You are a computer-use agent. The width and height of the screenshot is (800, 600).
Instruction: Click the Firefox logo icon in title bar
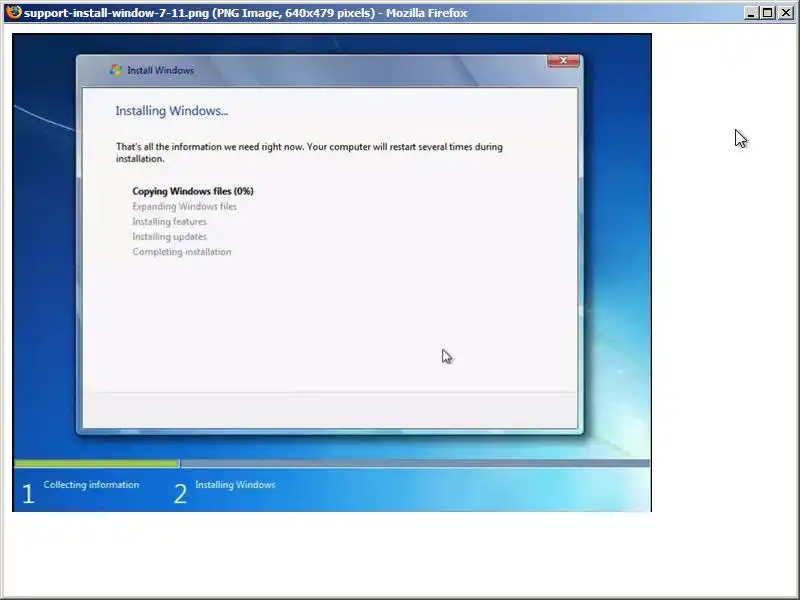click(14, 11)
